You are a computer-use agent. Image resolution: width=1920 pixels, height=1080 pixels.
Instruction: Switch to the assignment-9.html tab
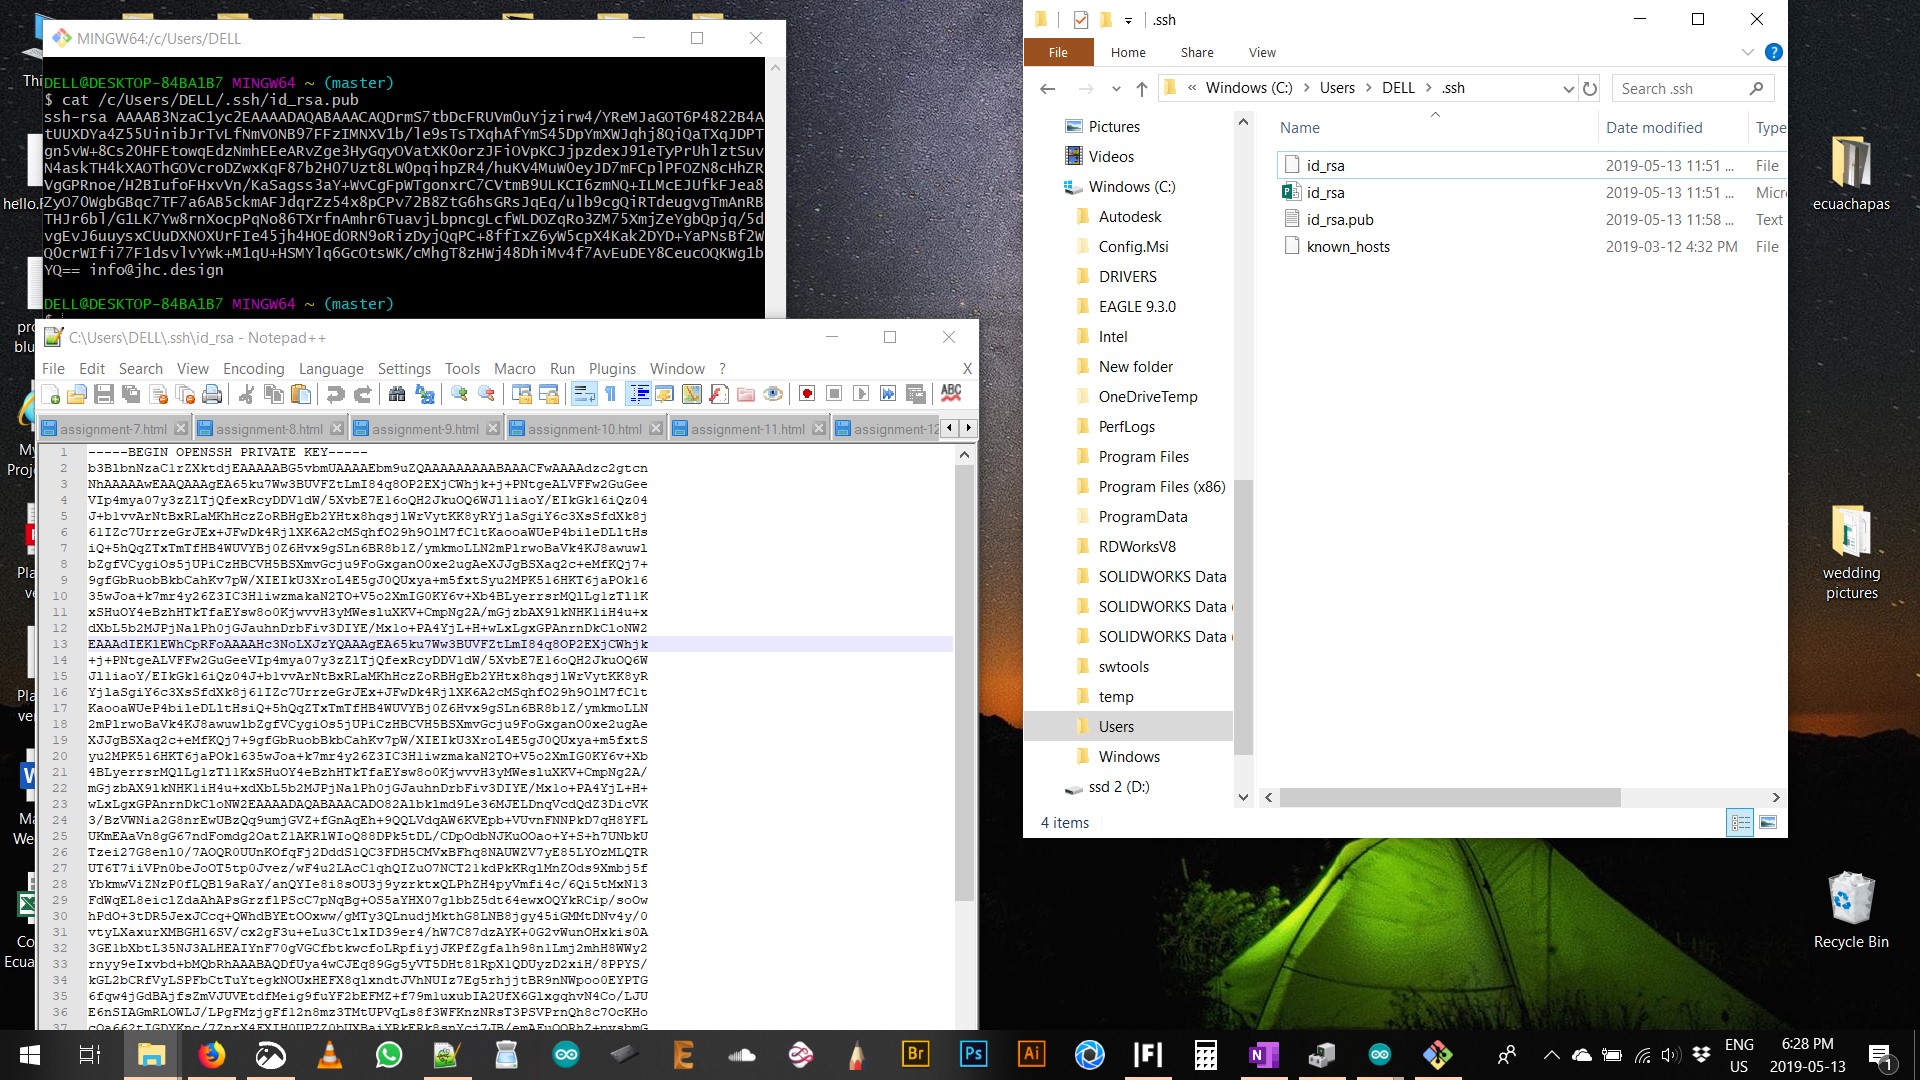click(425, 429)
